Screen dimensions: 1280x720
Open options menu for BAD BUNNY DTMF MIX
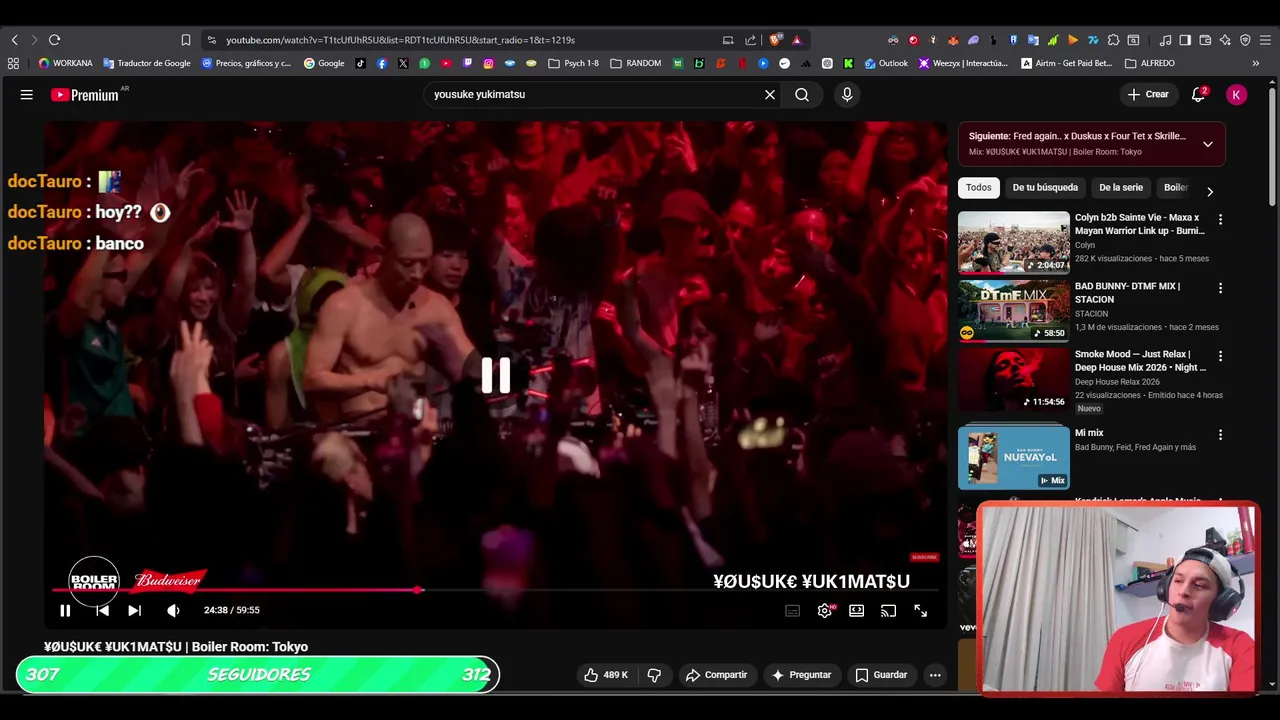point(1220,288)
